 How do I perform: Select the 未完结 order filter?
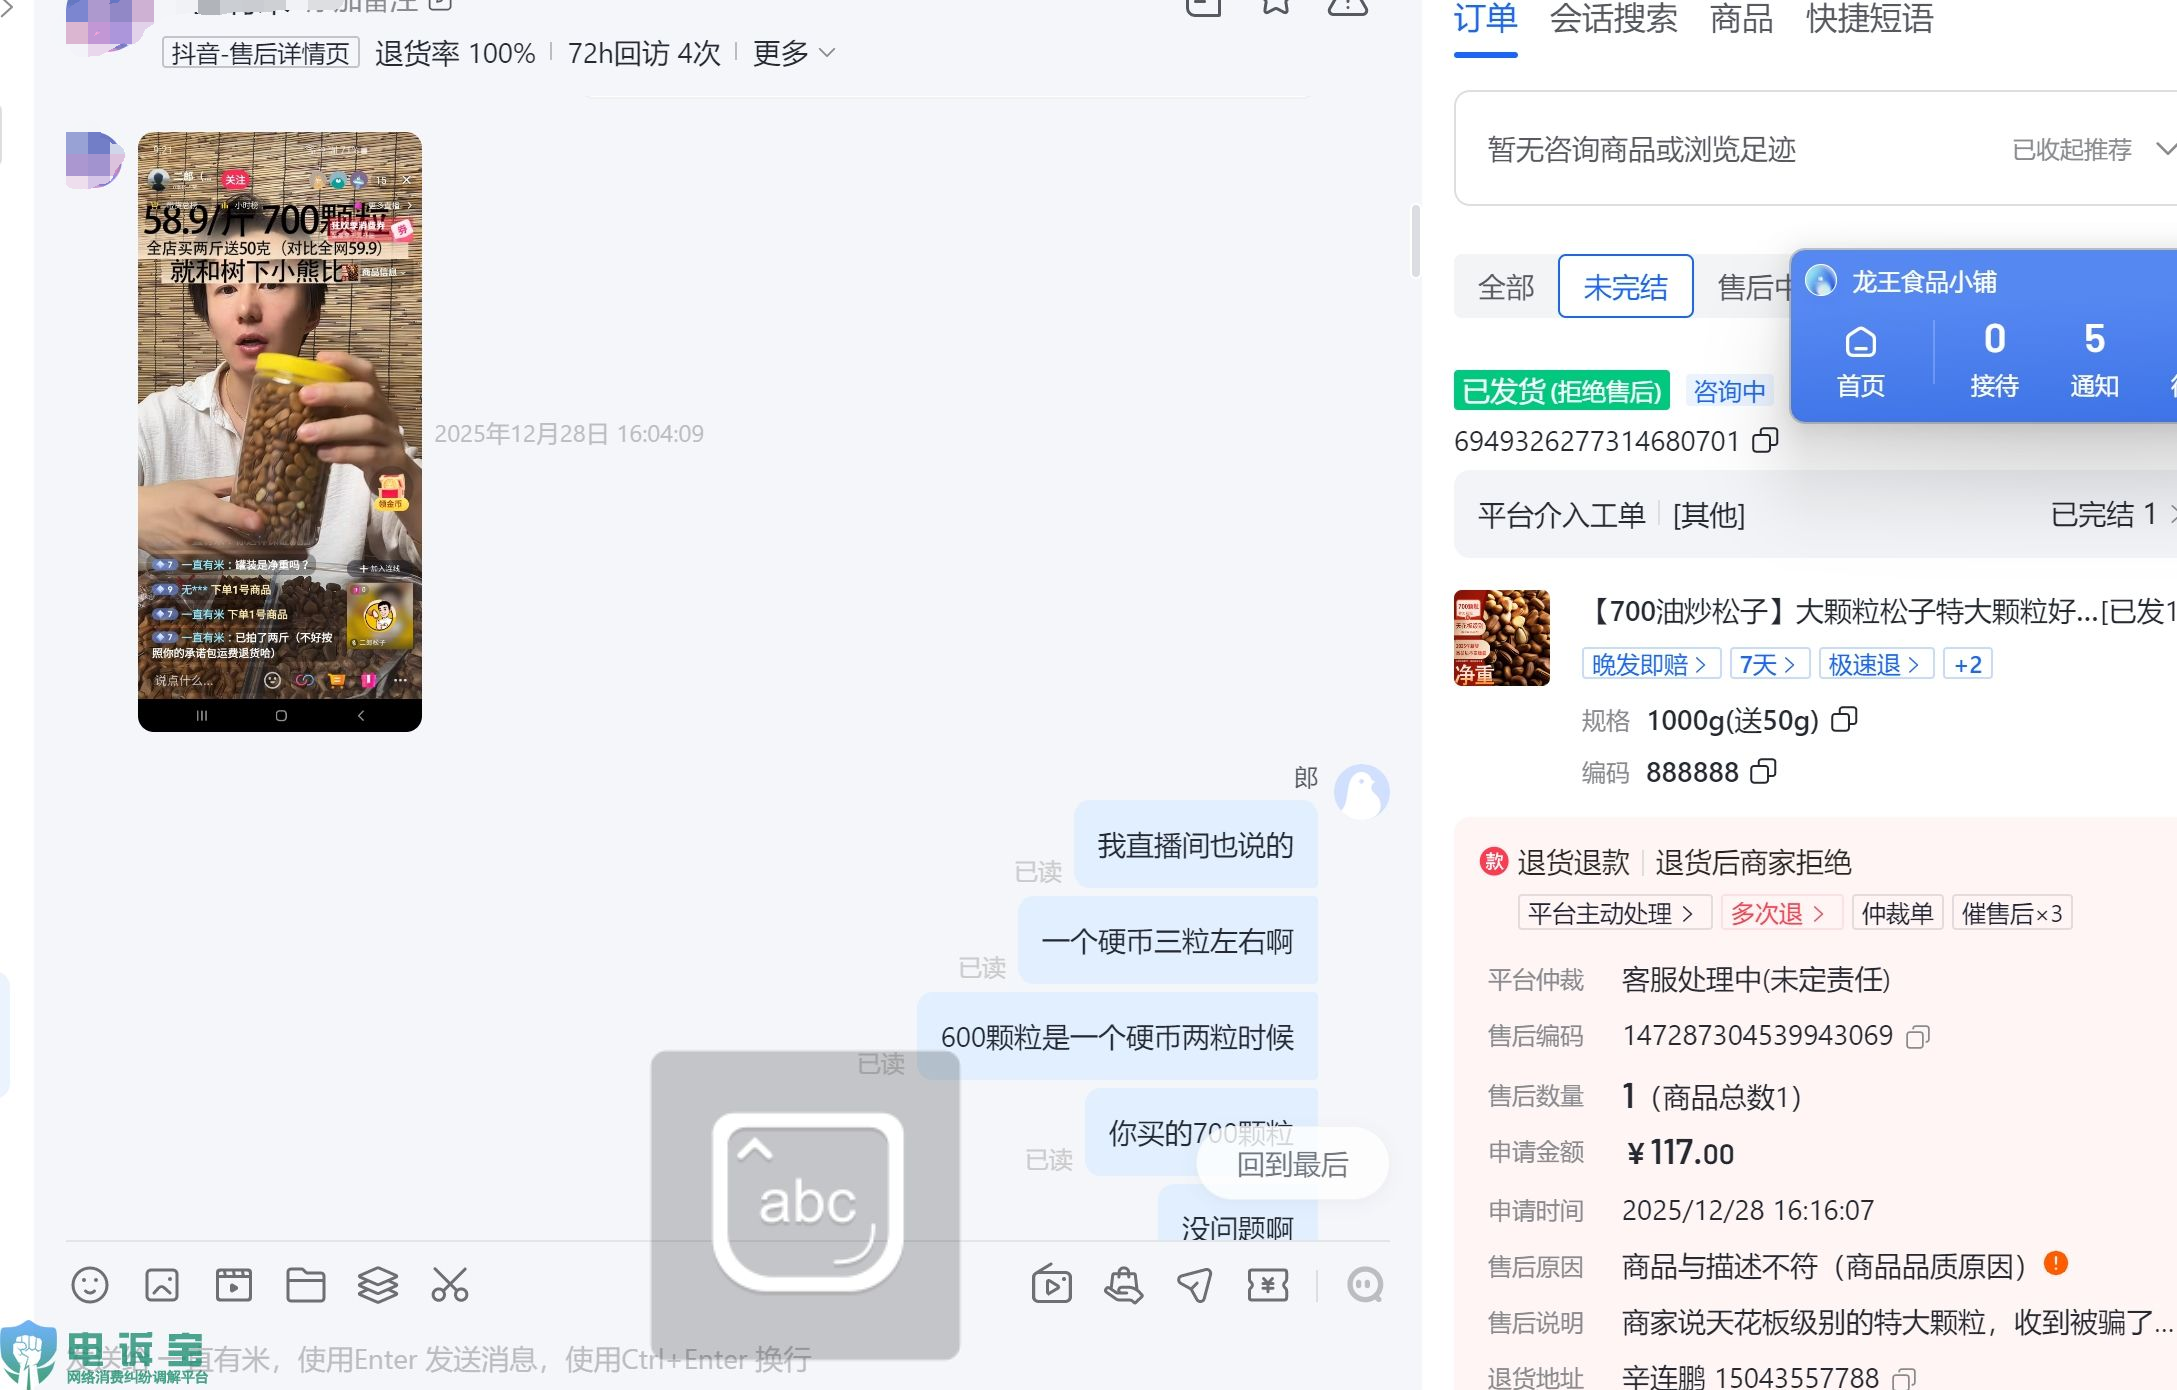tap(1625, 287)
